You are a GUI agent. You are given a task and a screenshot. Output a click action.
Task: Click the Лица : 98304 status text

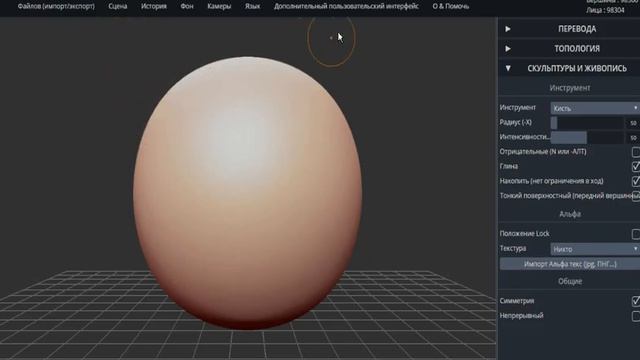tap(605, 10)
